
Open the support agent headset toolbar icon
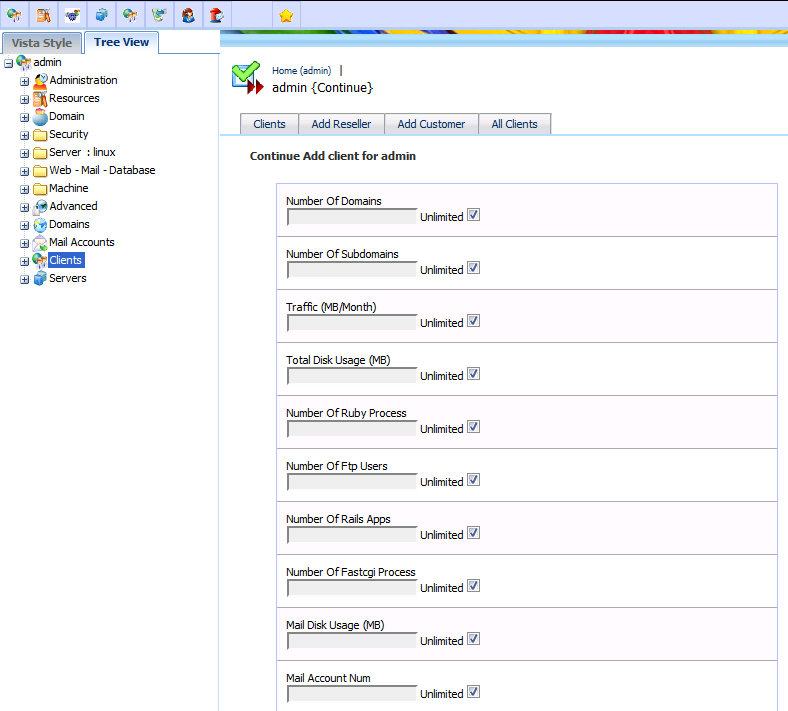tap(188, 15)
